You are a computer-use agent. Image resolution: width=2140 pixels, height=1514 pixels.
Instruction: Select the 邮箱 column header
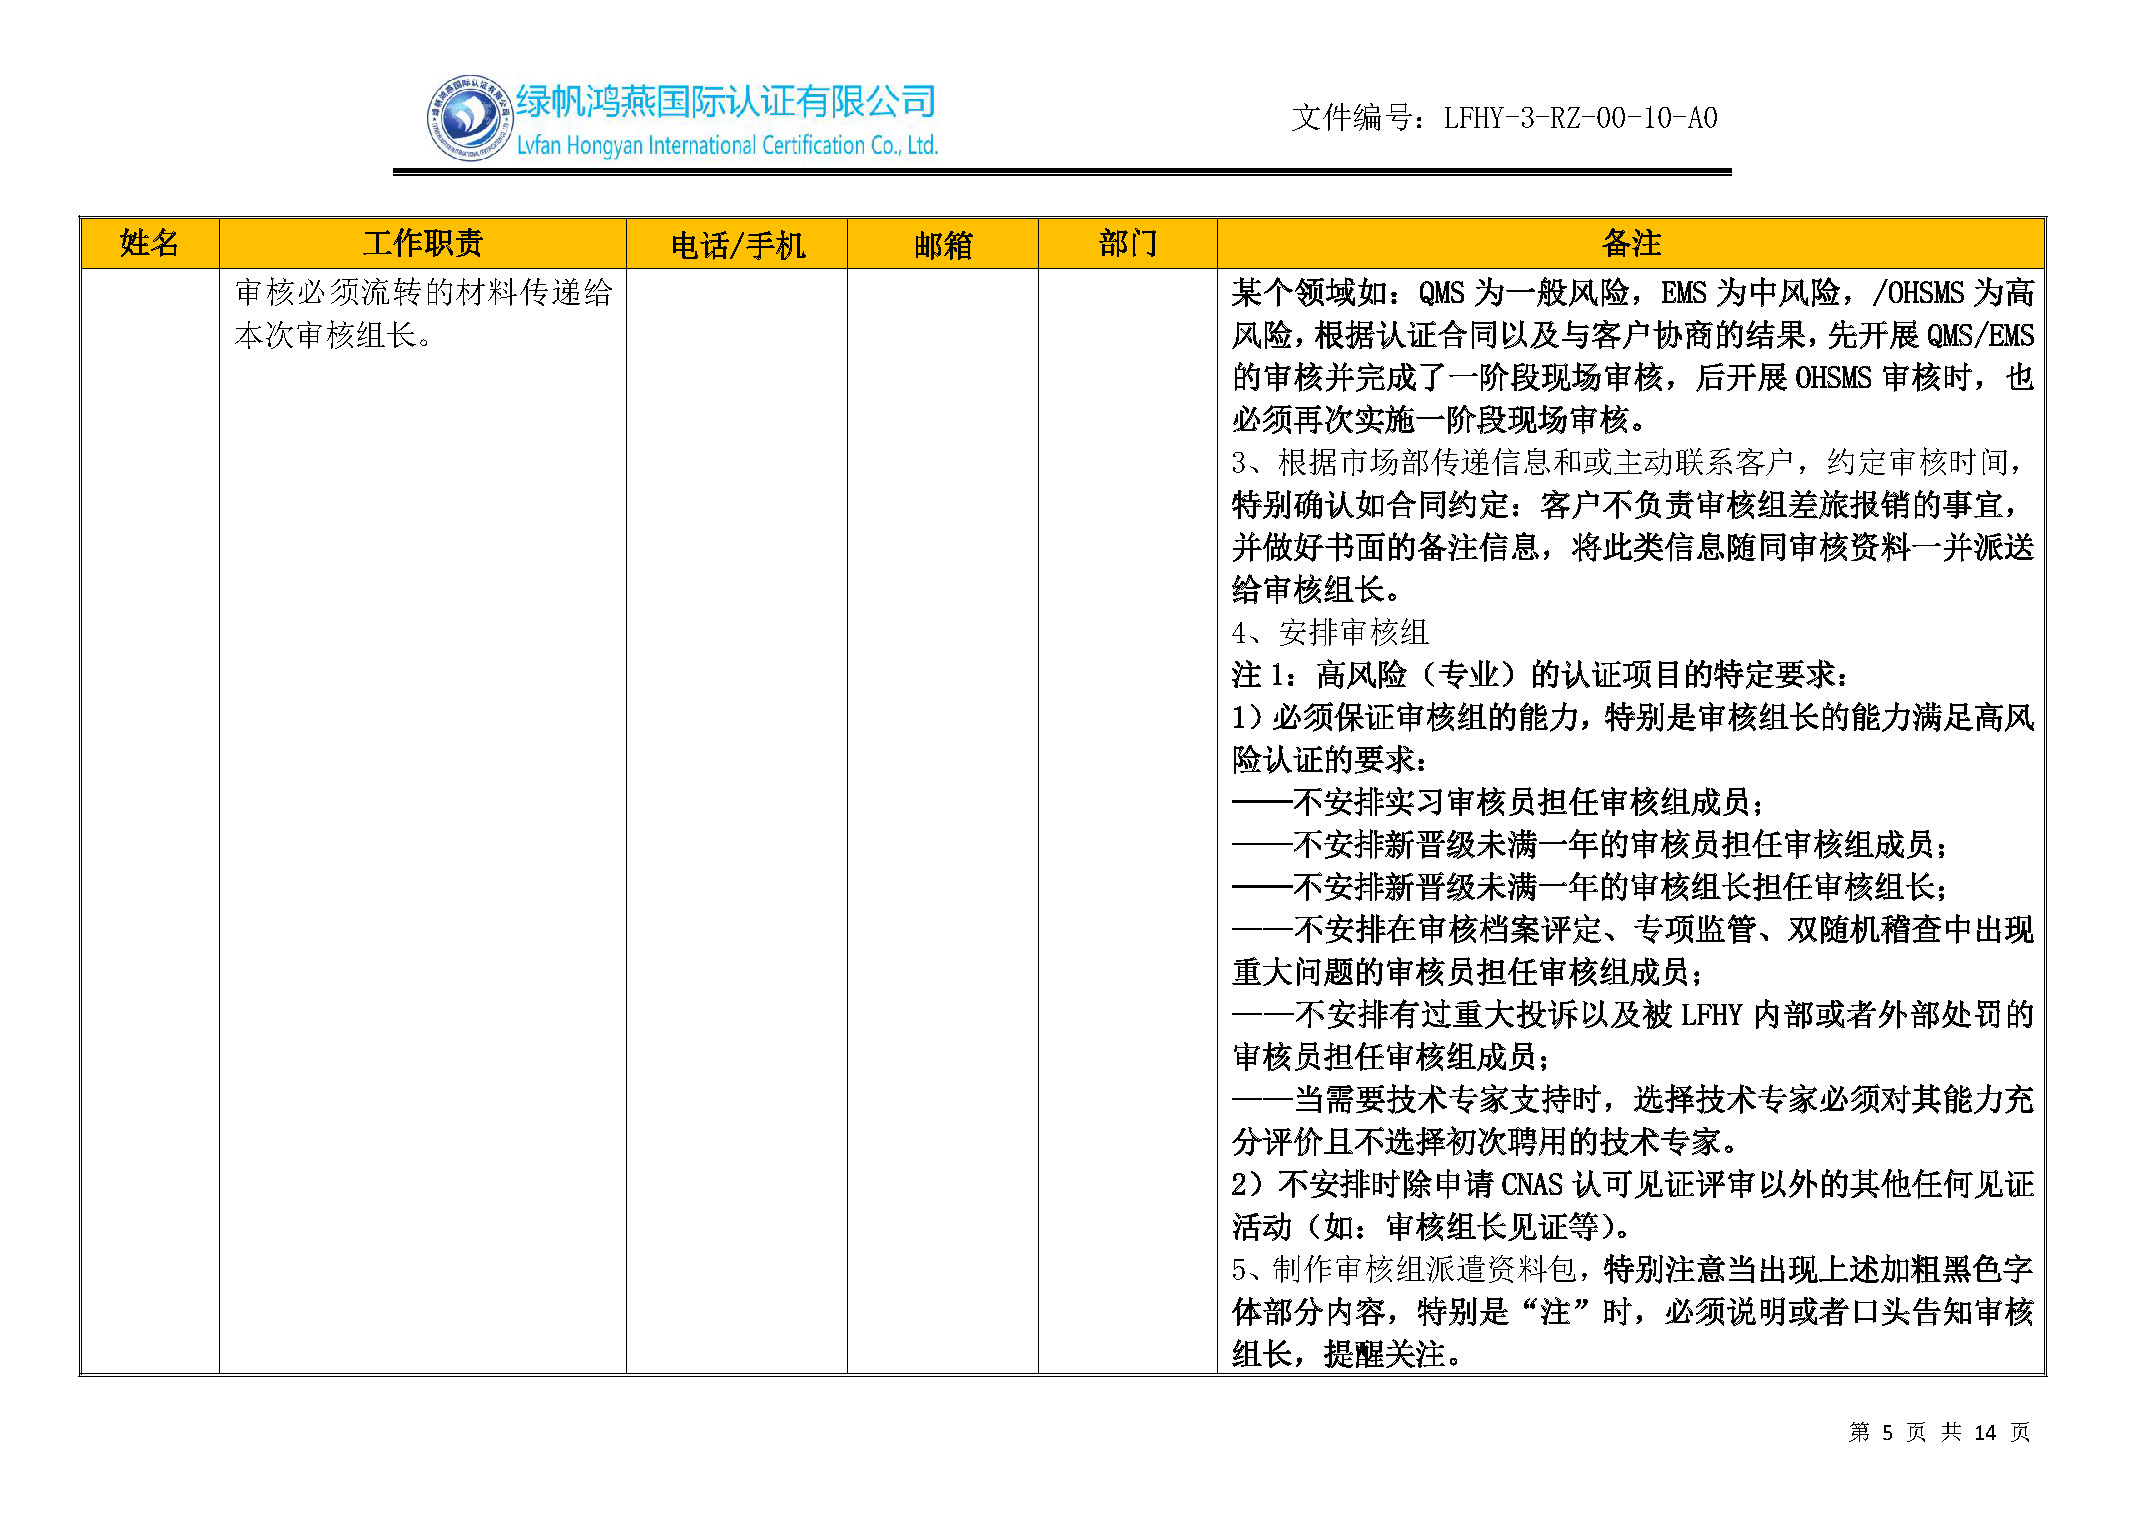click(942, 245)
